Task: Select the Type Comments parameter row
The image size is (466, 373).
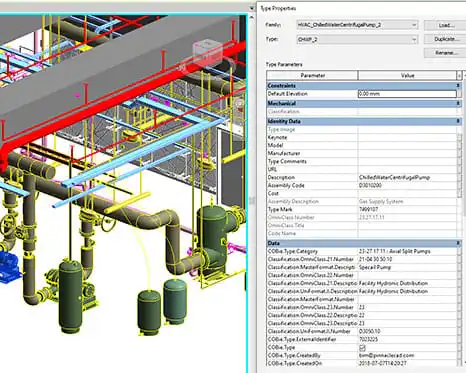Action: click(363, 161)
